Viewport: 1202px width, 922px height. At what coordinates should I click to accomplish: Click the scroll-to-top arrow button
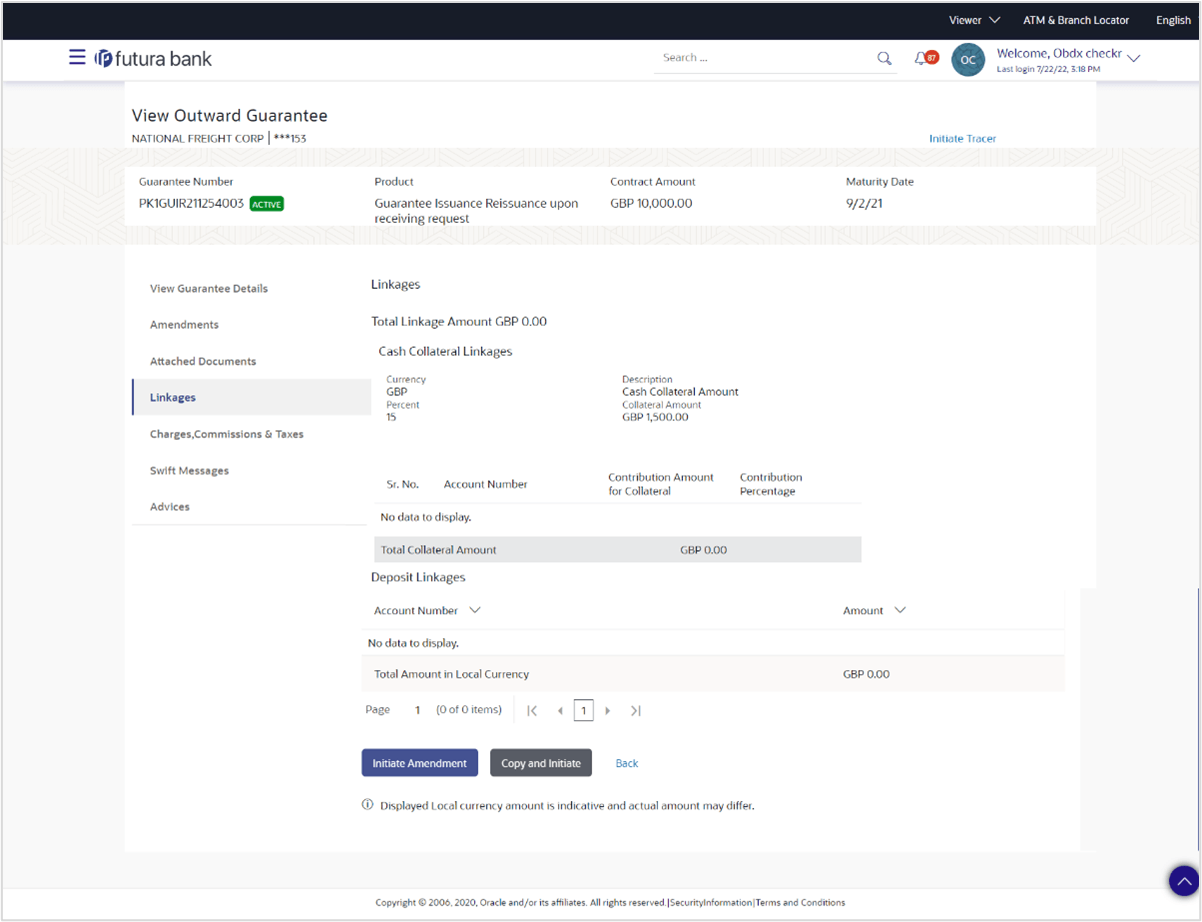click(1184, 881)
